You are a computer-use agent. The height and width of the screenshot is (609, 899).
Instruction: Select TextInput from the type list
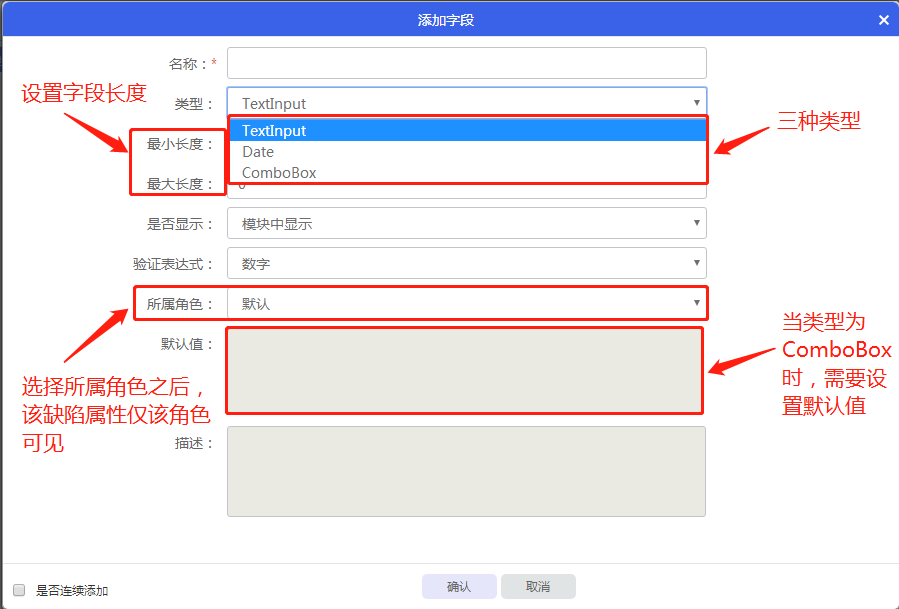[x=400, y=130]
